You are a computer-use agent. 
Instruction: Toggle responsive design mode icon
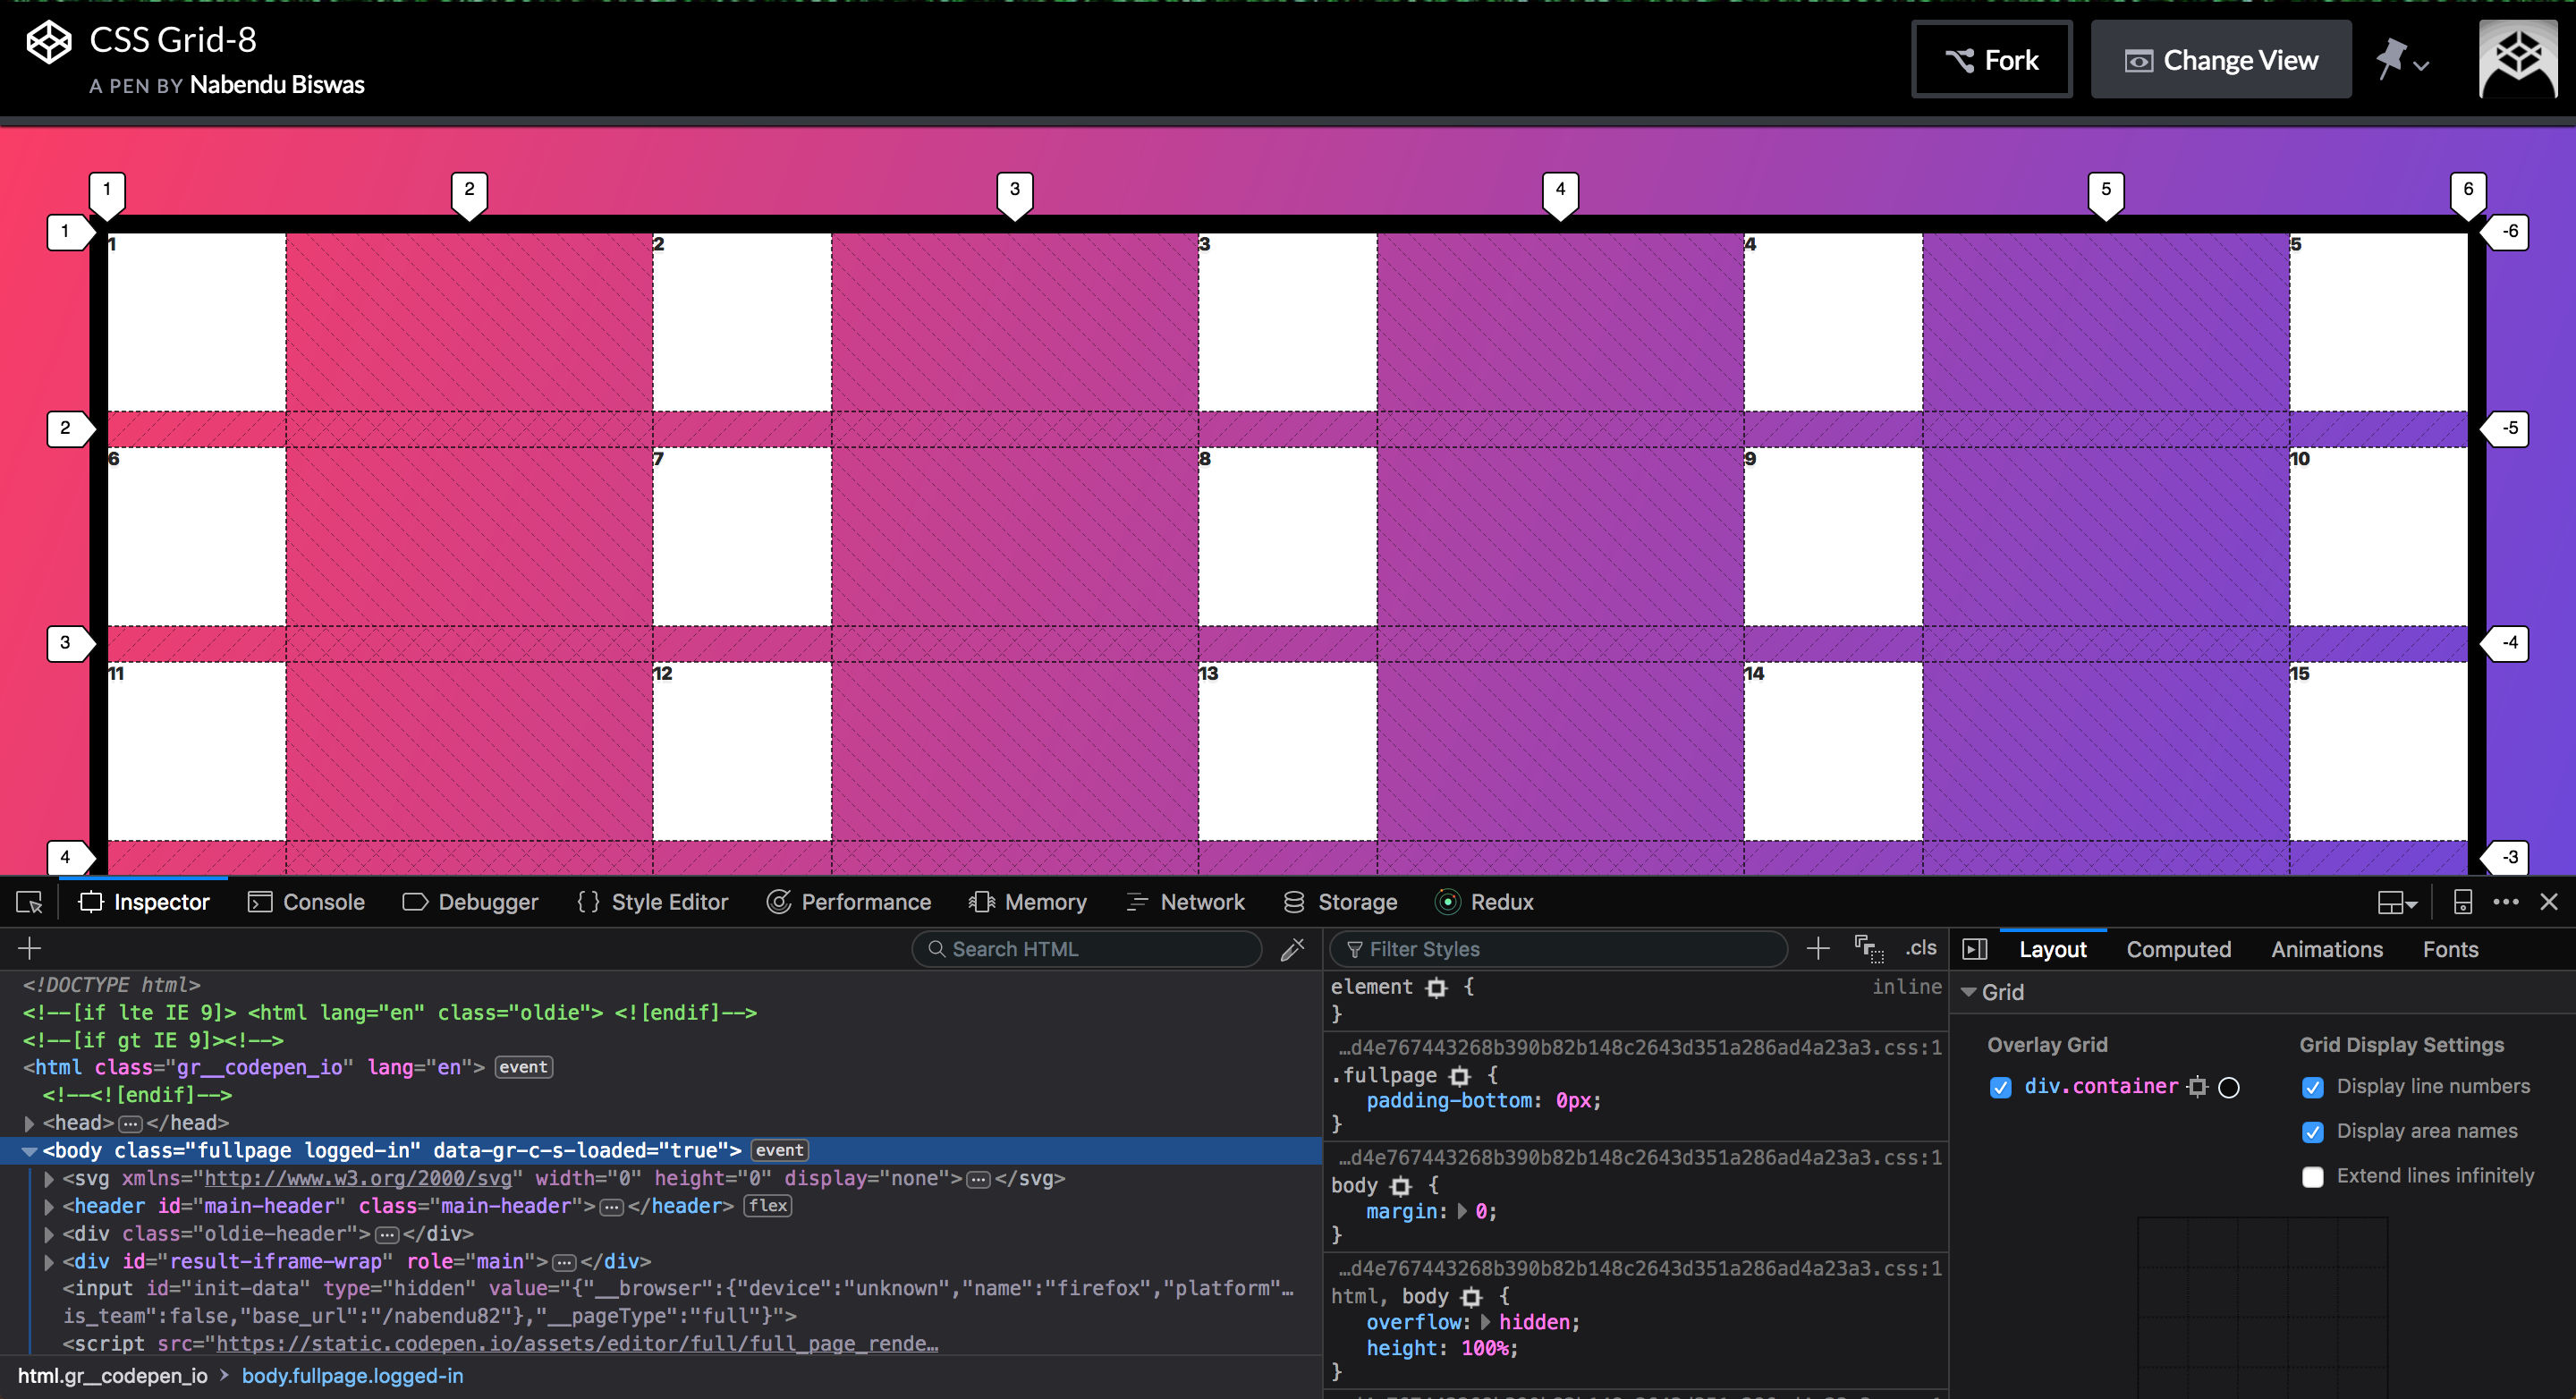pyautogui.click(x=2462, y=902)
